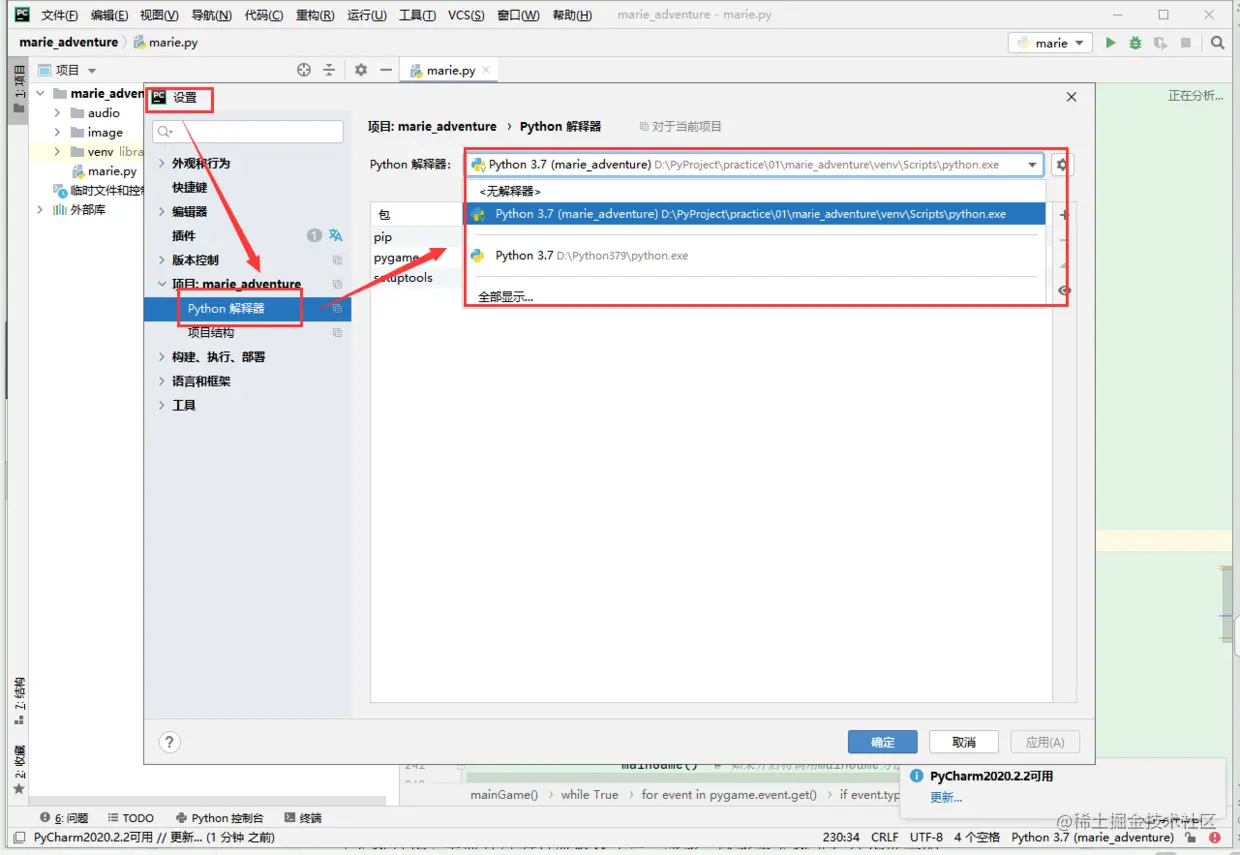
Task: Close the marie.py editor tab
Action: pos(486,70)
